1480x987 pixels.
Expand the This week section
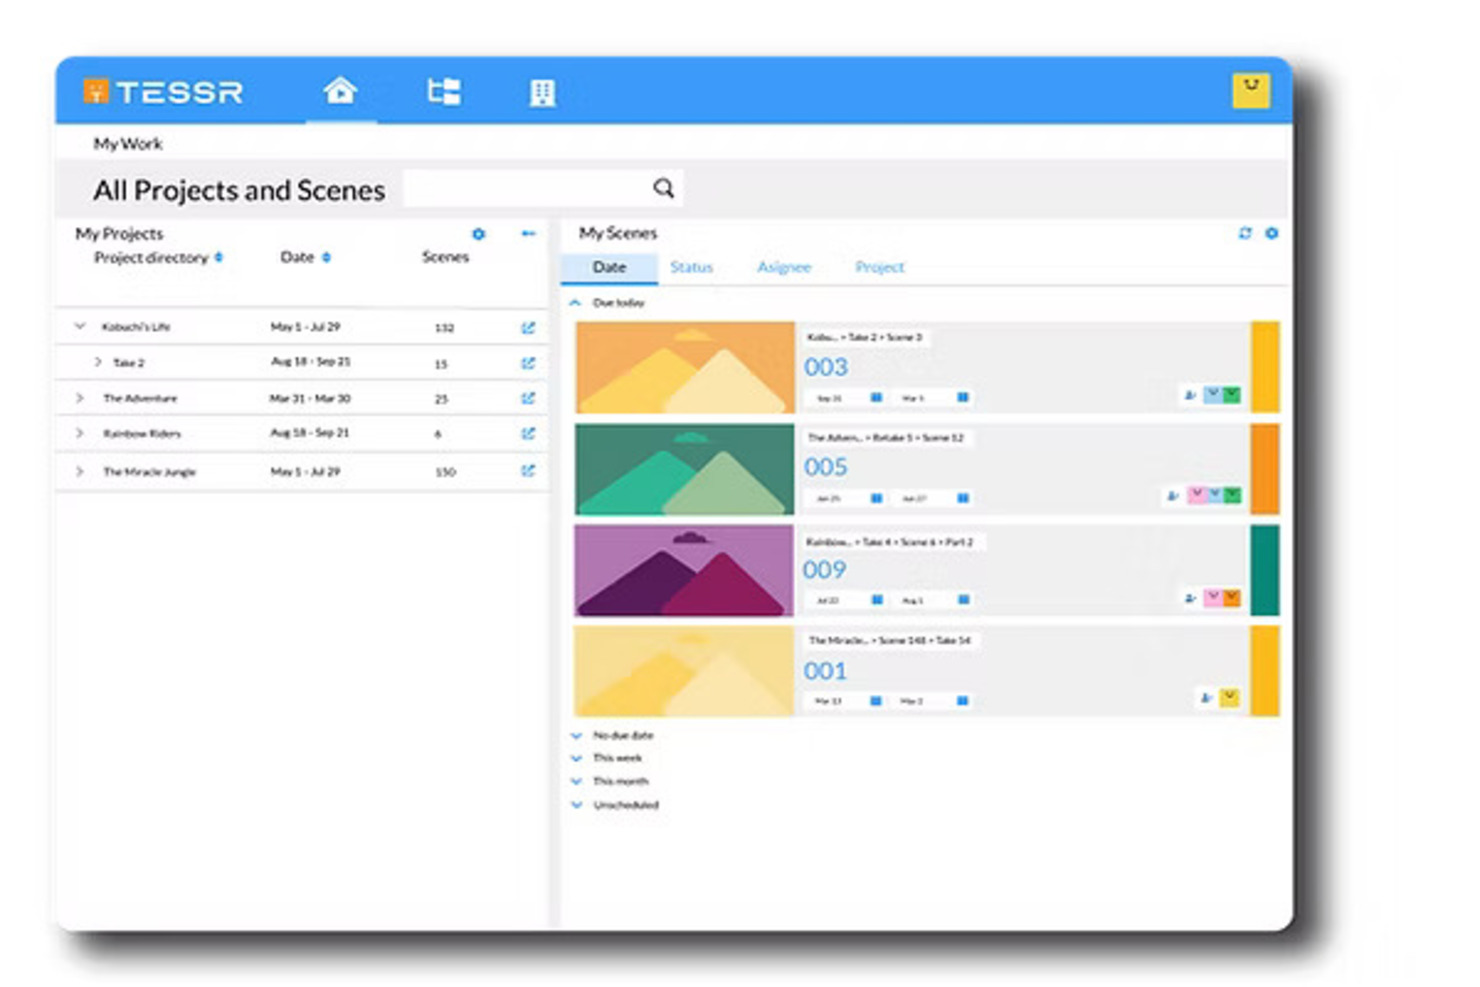[x=577, y=758]
